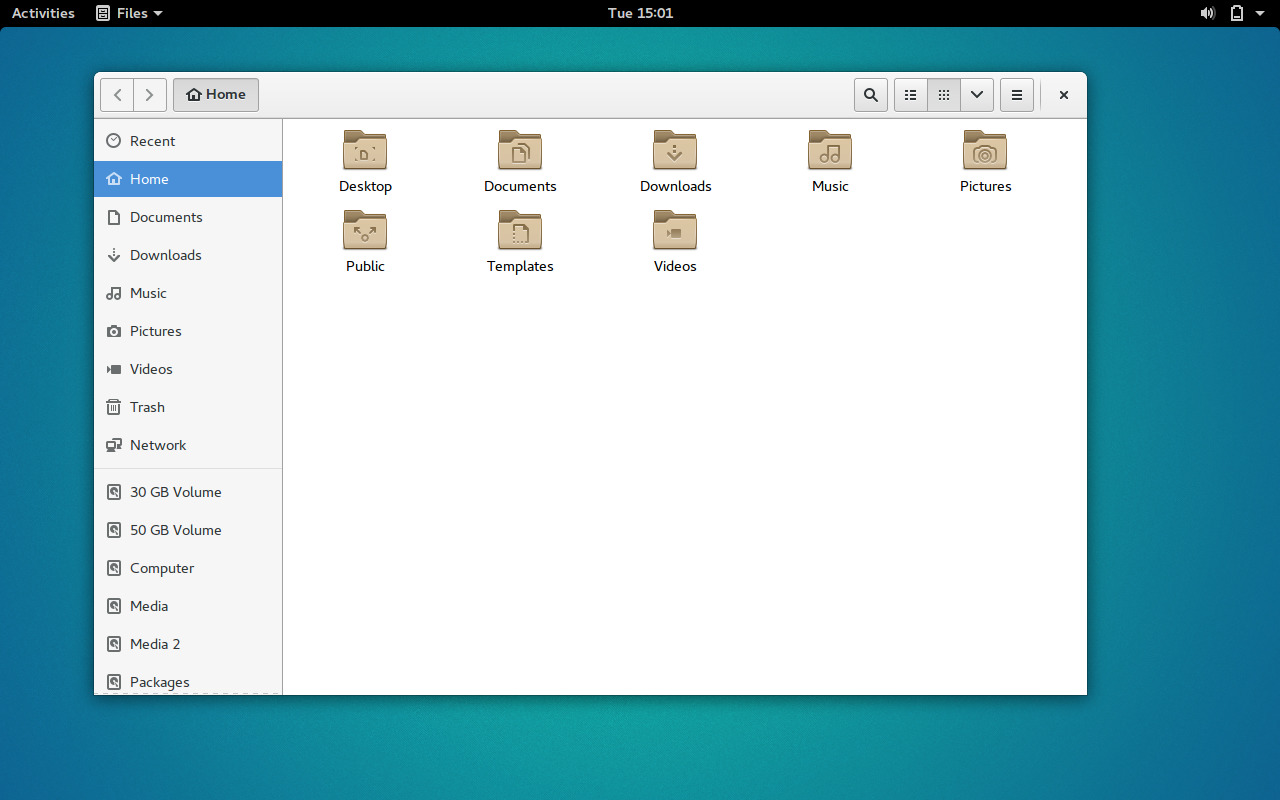Select the Music sidebar entry

146,293
